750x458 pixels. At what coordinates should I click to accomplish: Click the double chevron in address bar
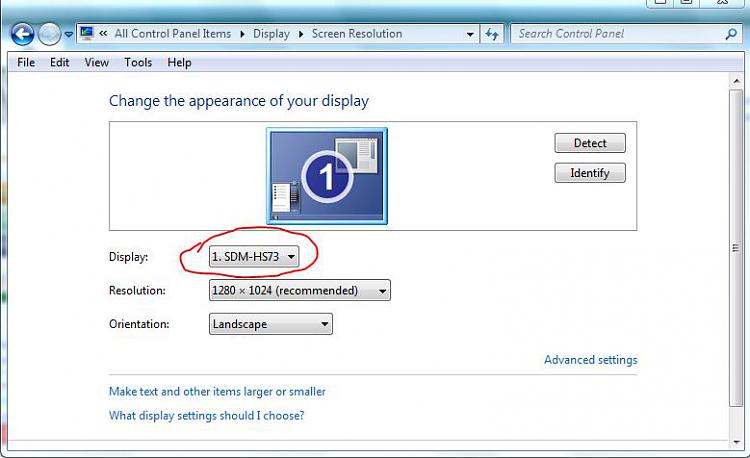pos(103,33)
